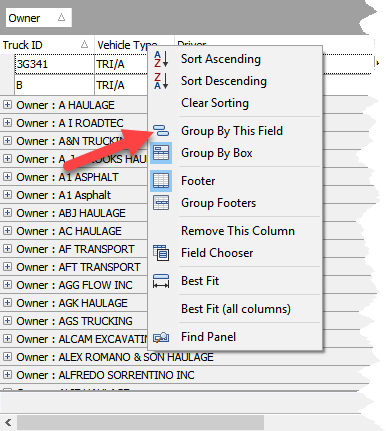Choose Clear Sorting from context menu
Screen dimensions: 386x431
click(215, 103)
